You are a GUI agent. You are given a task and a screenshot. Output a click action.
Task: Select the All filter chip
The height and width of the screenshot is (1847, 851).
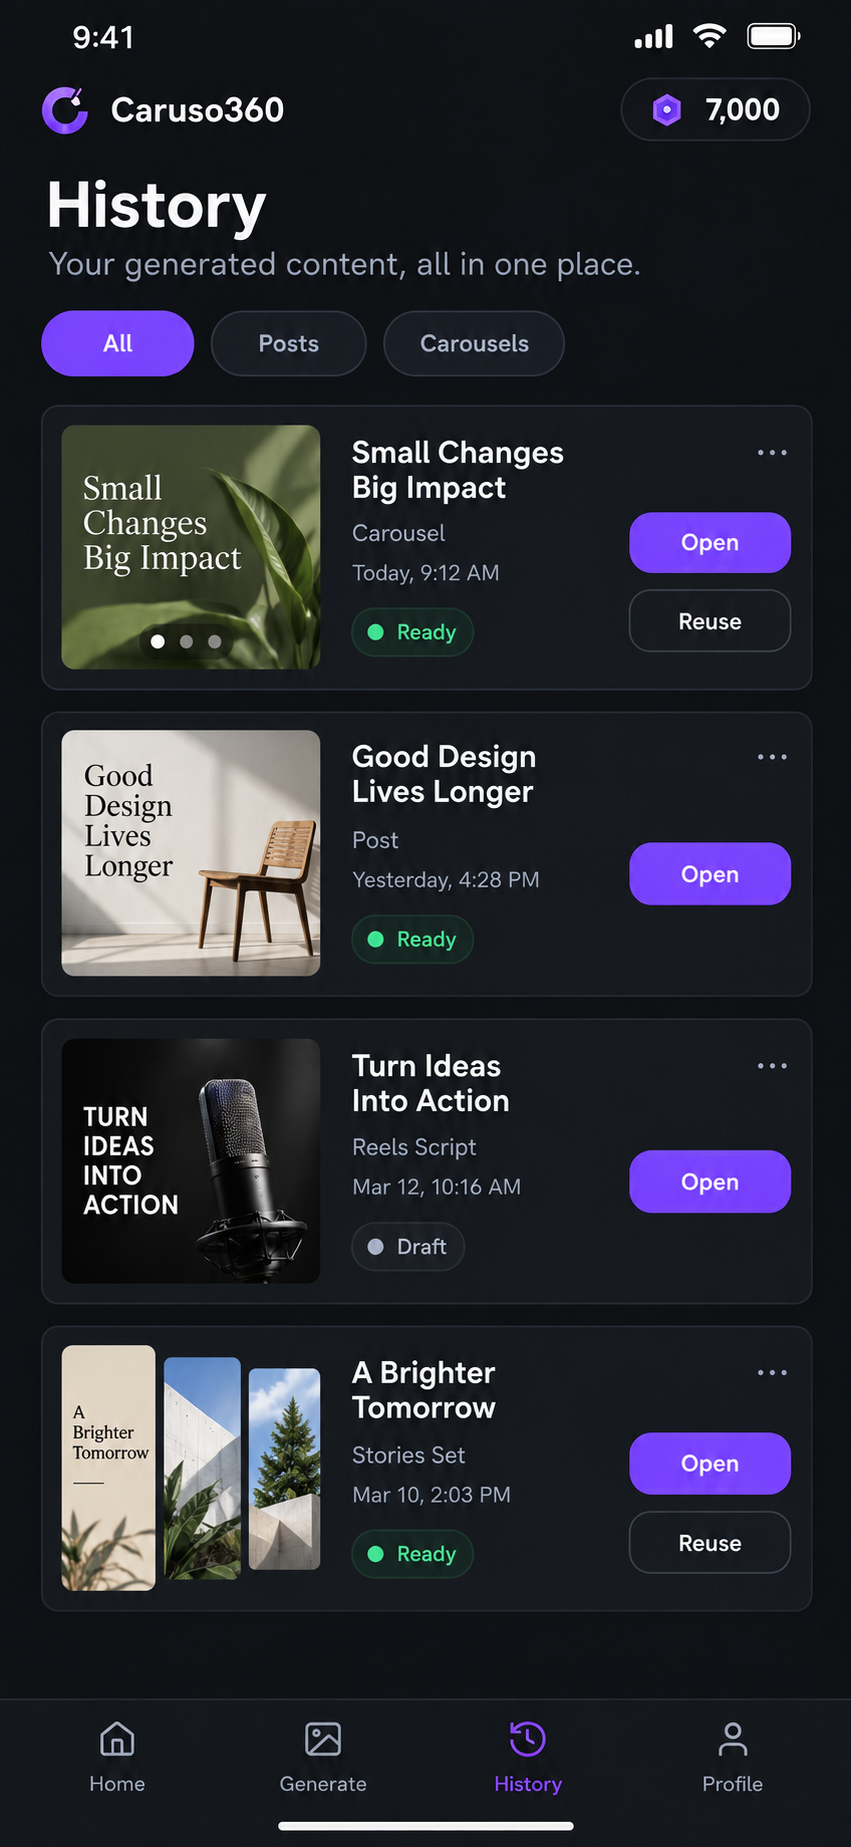pyautogui.click(x=117, y=343)
